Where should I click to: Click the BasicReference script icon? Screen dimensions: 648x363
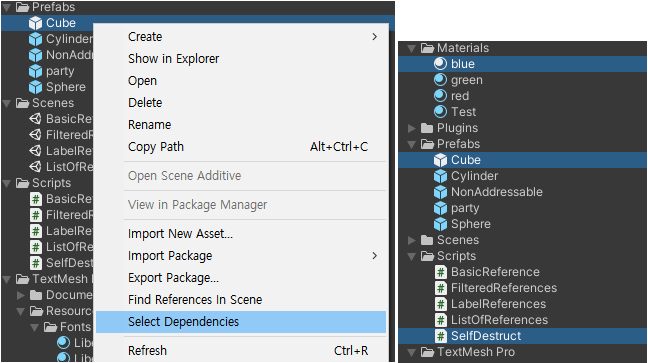[441, 272]
